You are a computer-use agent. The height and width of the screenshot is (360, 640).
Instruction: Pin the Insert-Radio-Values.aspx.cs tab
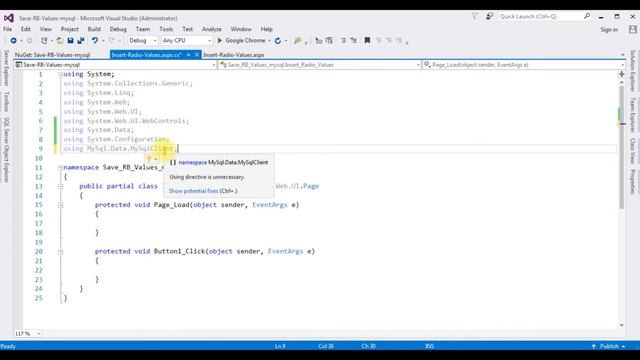coord(189,55)
